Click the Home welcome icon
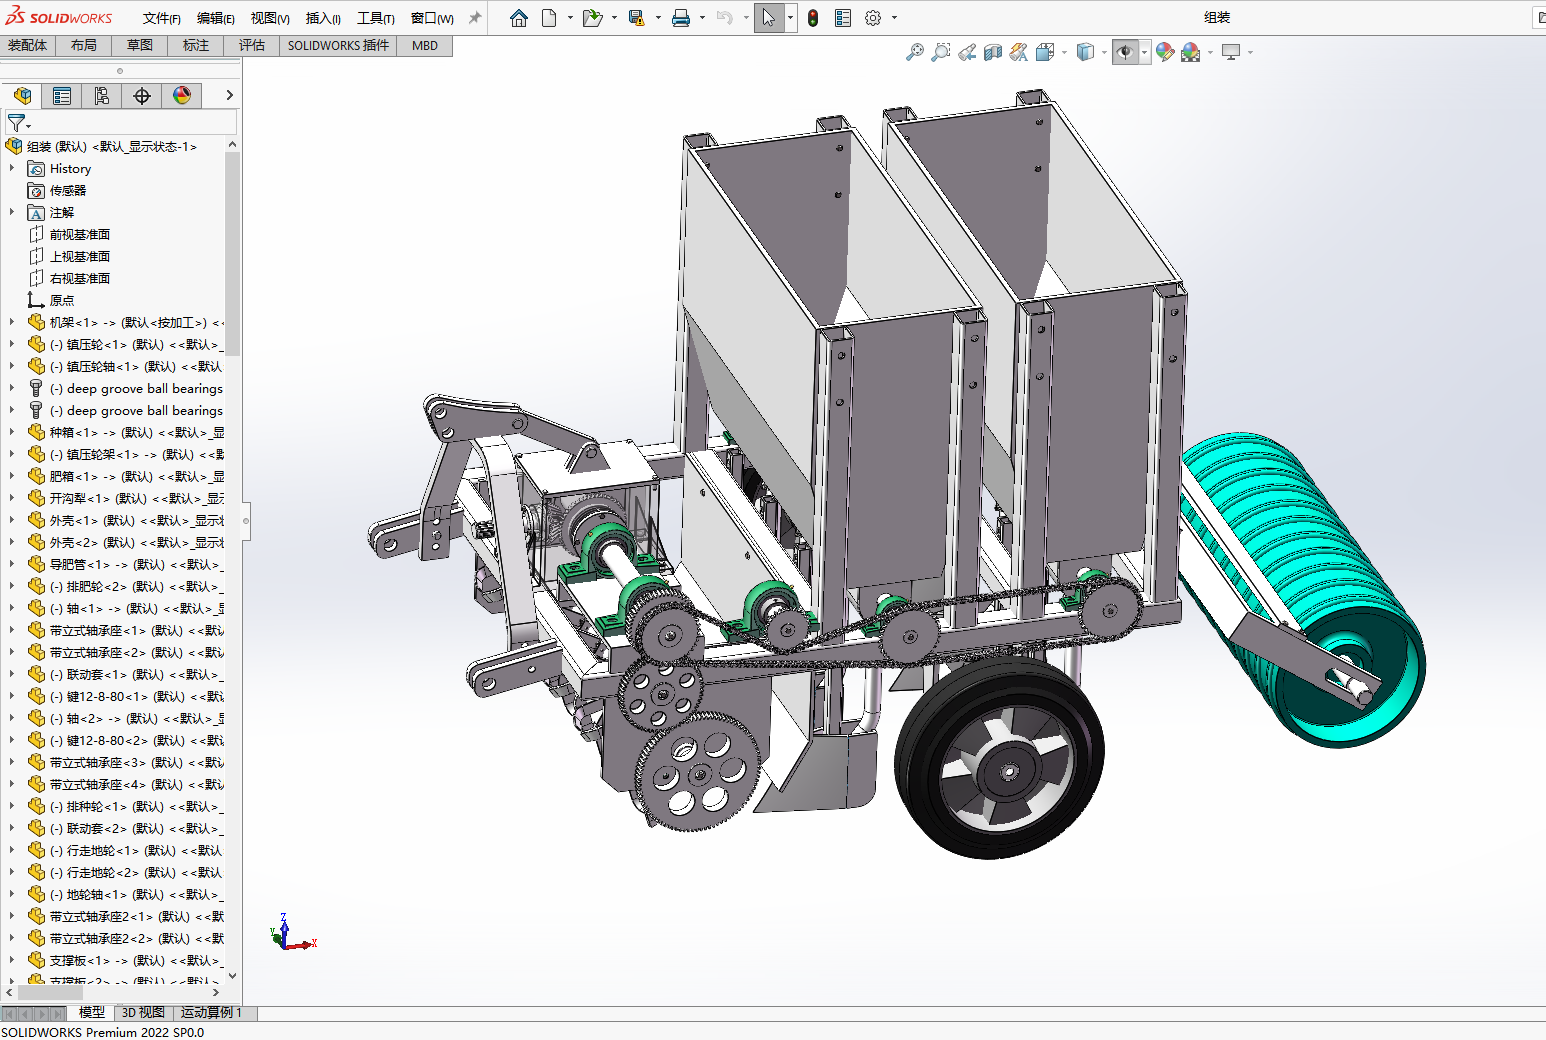The height and width of the screenshot is (1040, 1546). tap(518, 18)
